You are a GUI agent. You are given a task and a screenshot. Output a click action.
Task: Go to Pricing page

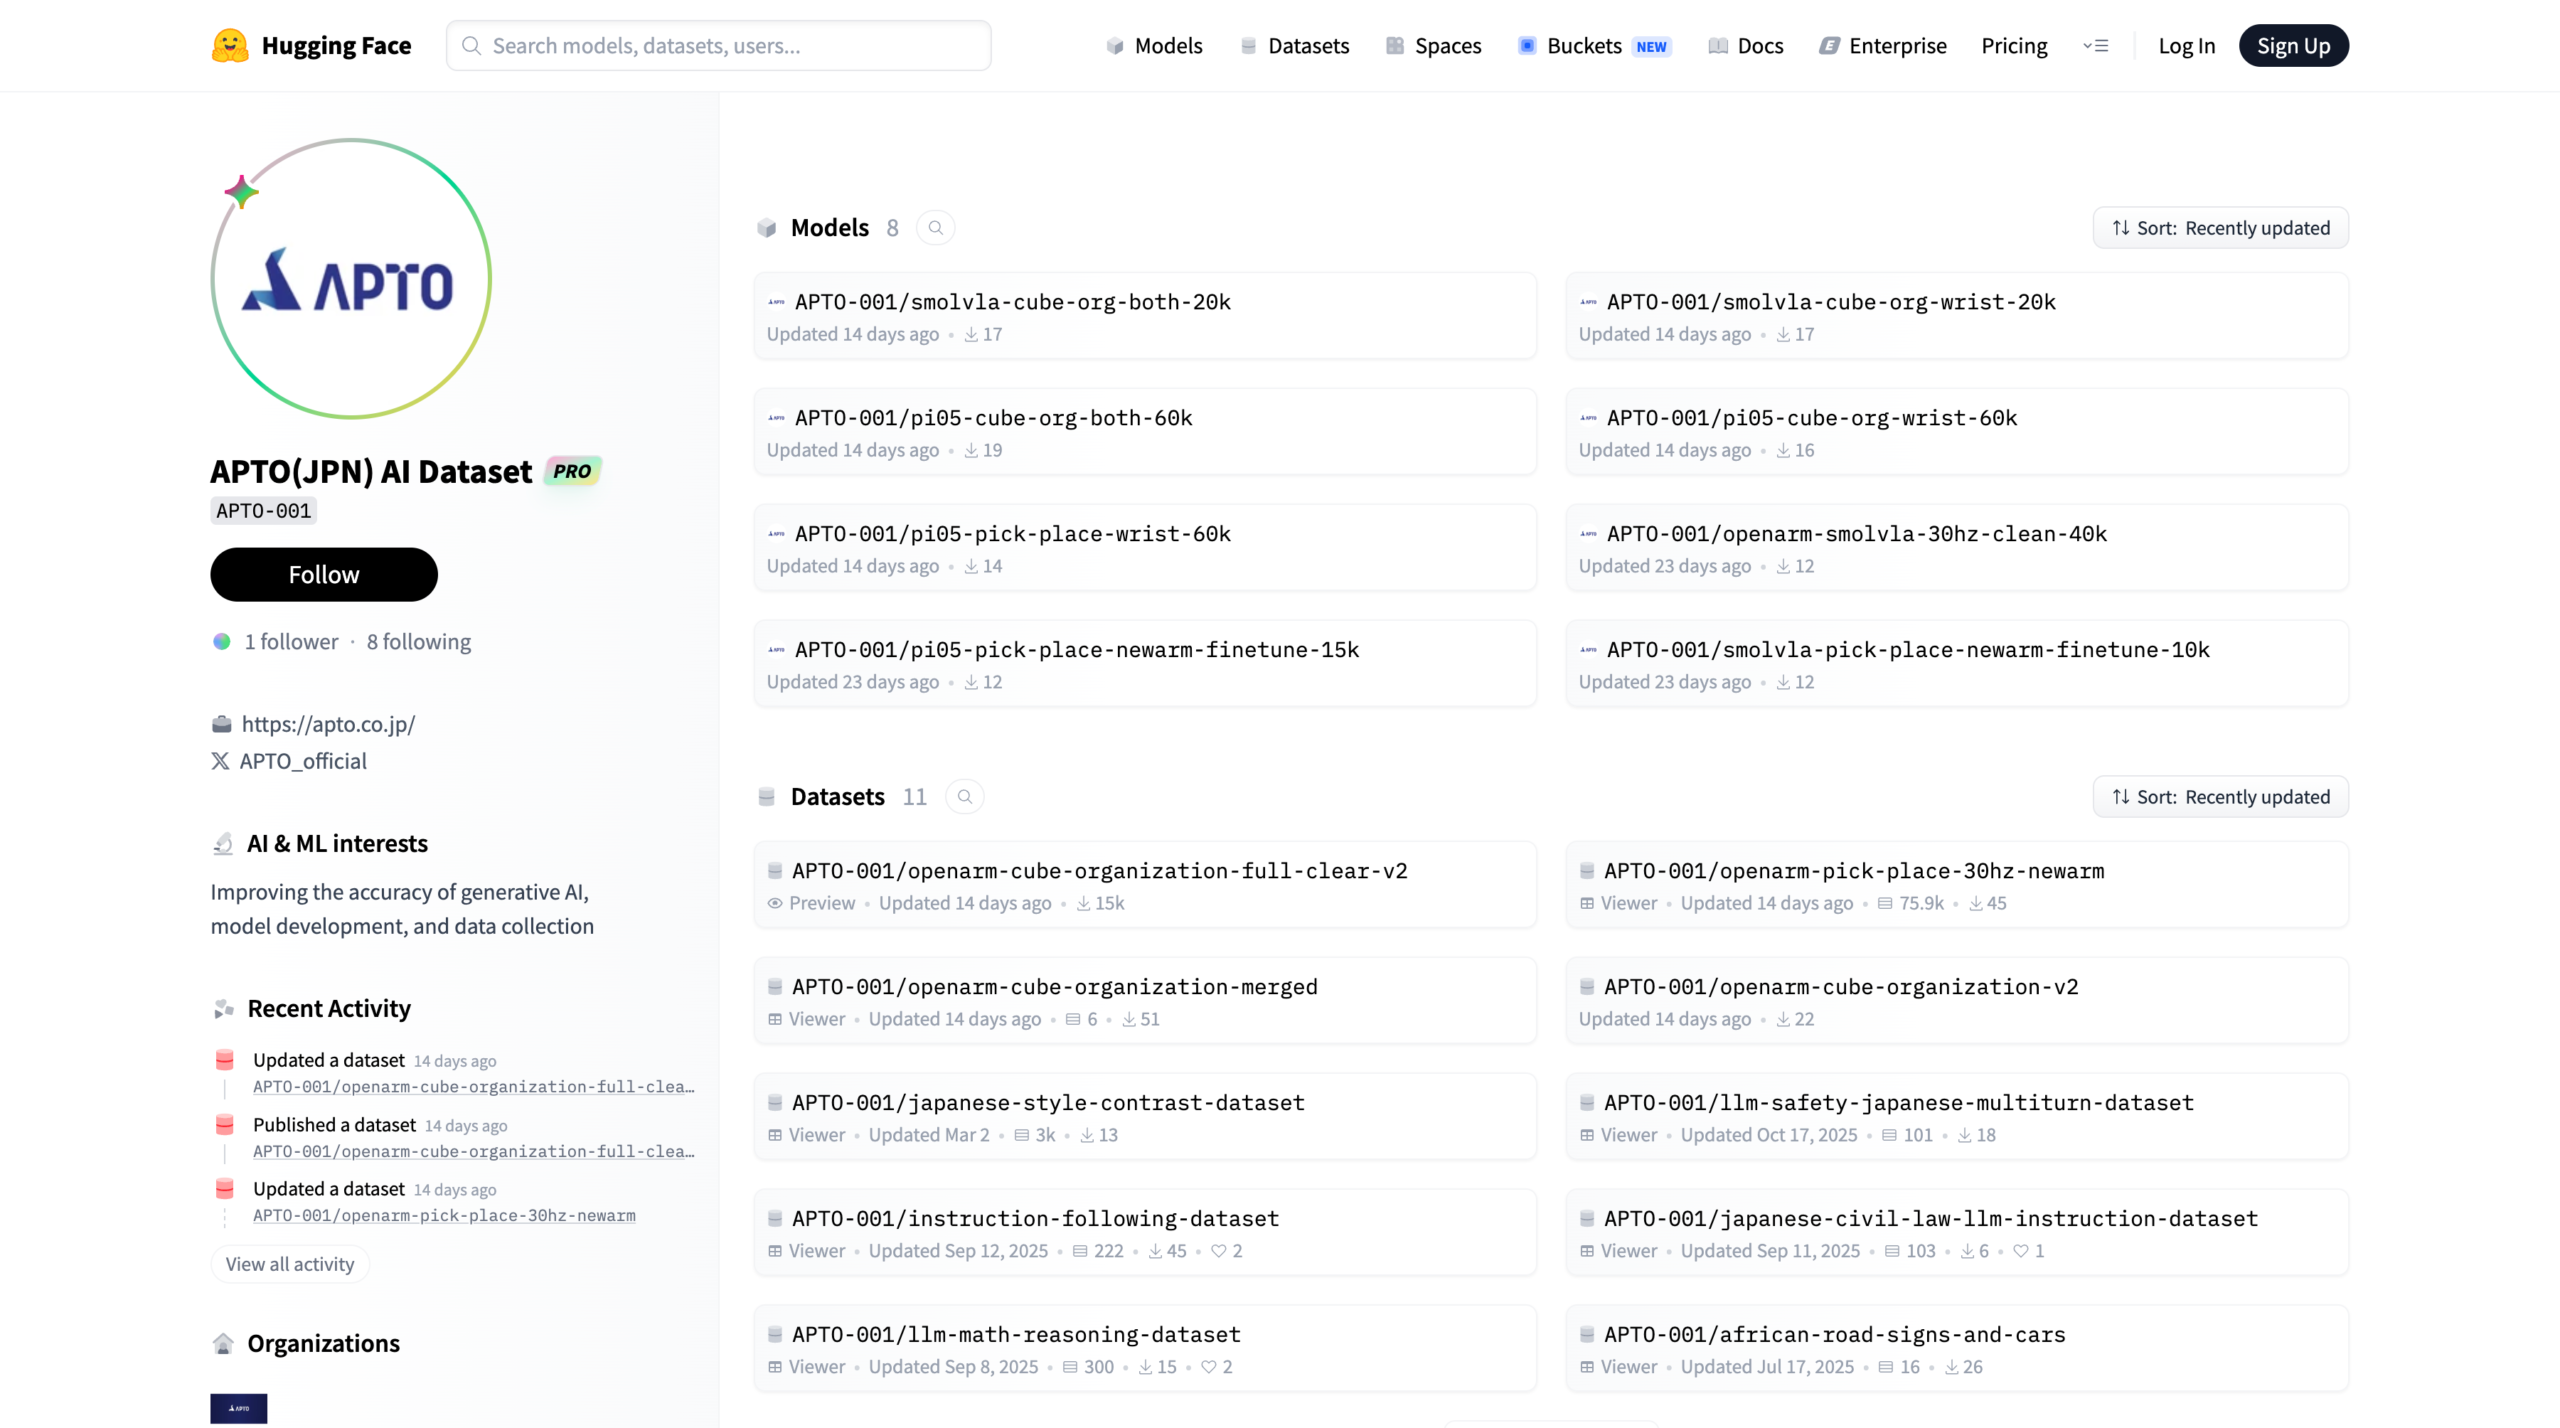pos(2014,46)
